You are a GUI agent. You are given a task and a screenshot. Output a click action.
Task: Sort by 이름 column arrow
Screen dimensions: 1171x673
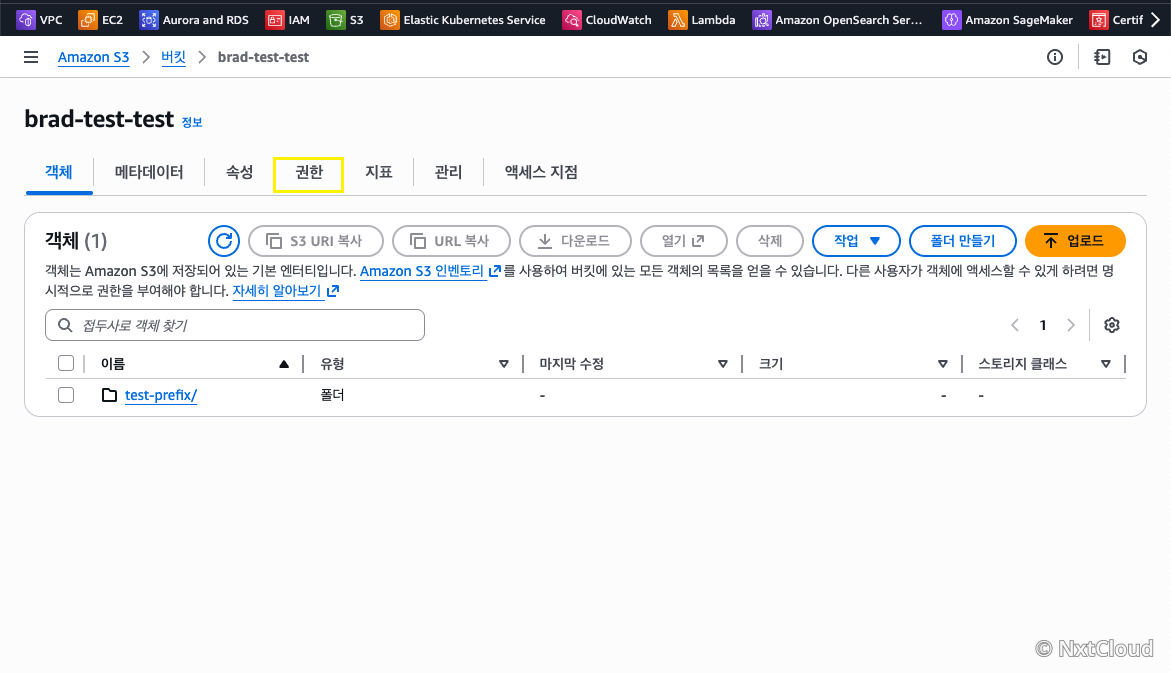(x=284, y=364)
